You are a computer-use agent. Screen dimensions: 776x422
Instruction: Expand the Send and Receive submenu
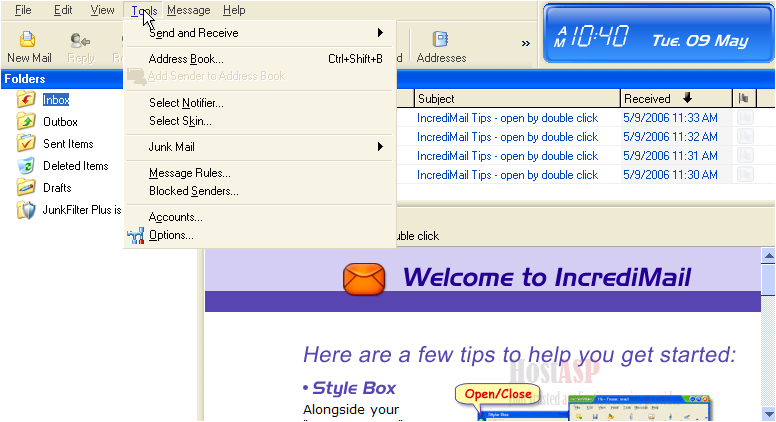pyautogui.click(x=380, y=33)
